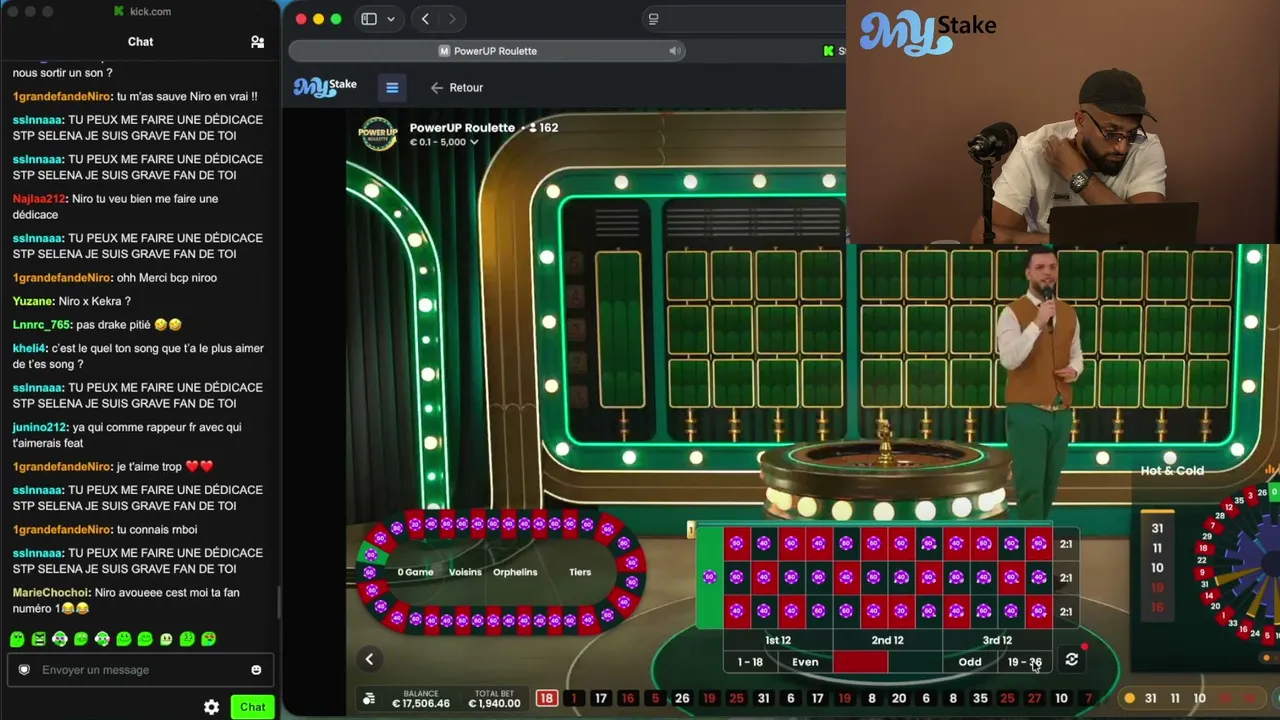Bet on 19 - 36 high numbers

click(x=1024, y=662)
